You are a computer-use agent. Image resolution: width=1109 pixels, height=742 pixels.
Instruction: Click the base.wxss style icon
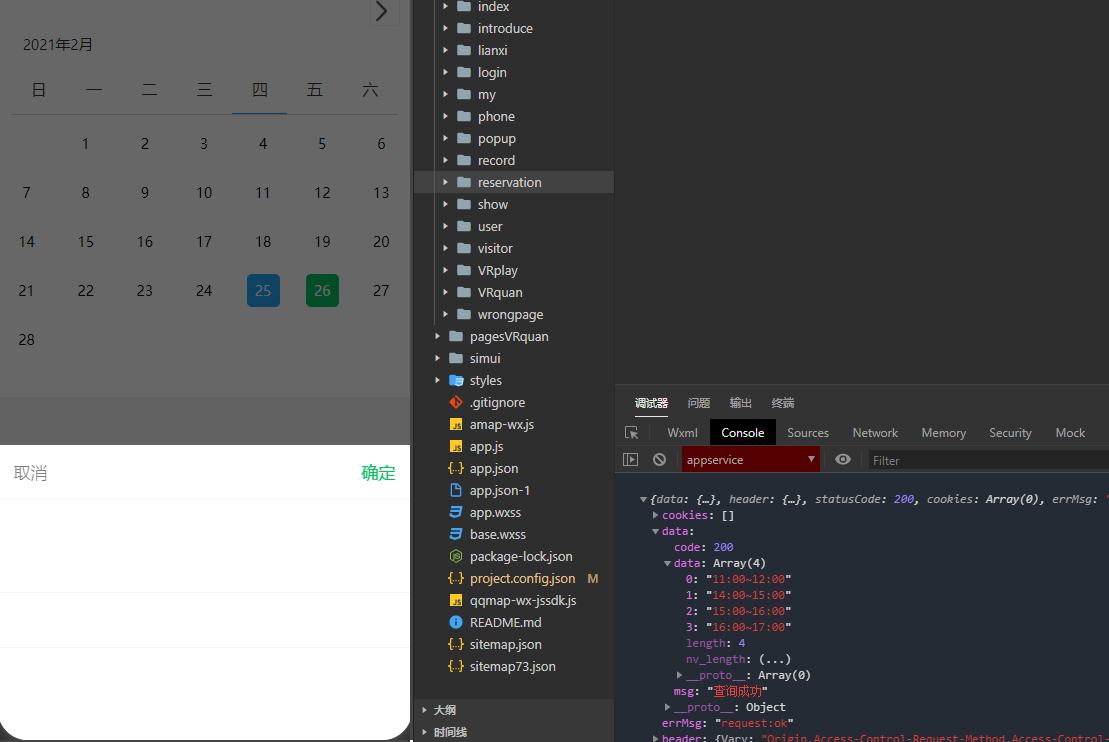[x=456, y=534]
